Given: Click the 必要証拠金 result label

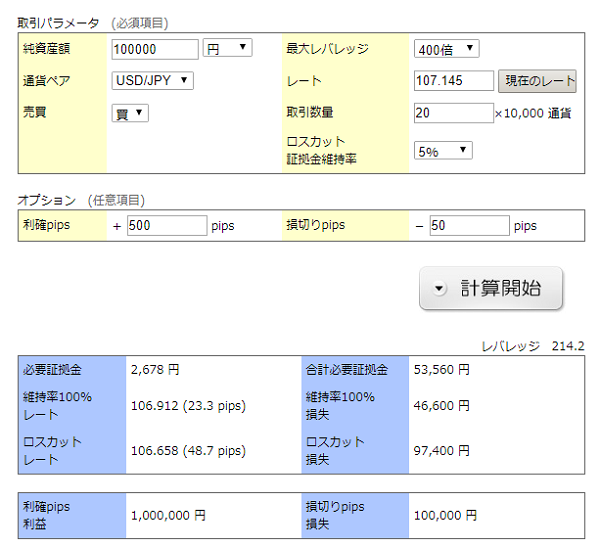Looking at the screenshot, I should [x=52, y=369].
